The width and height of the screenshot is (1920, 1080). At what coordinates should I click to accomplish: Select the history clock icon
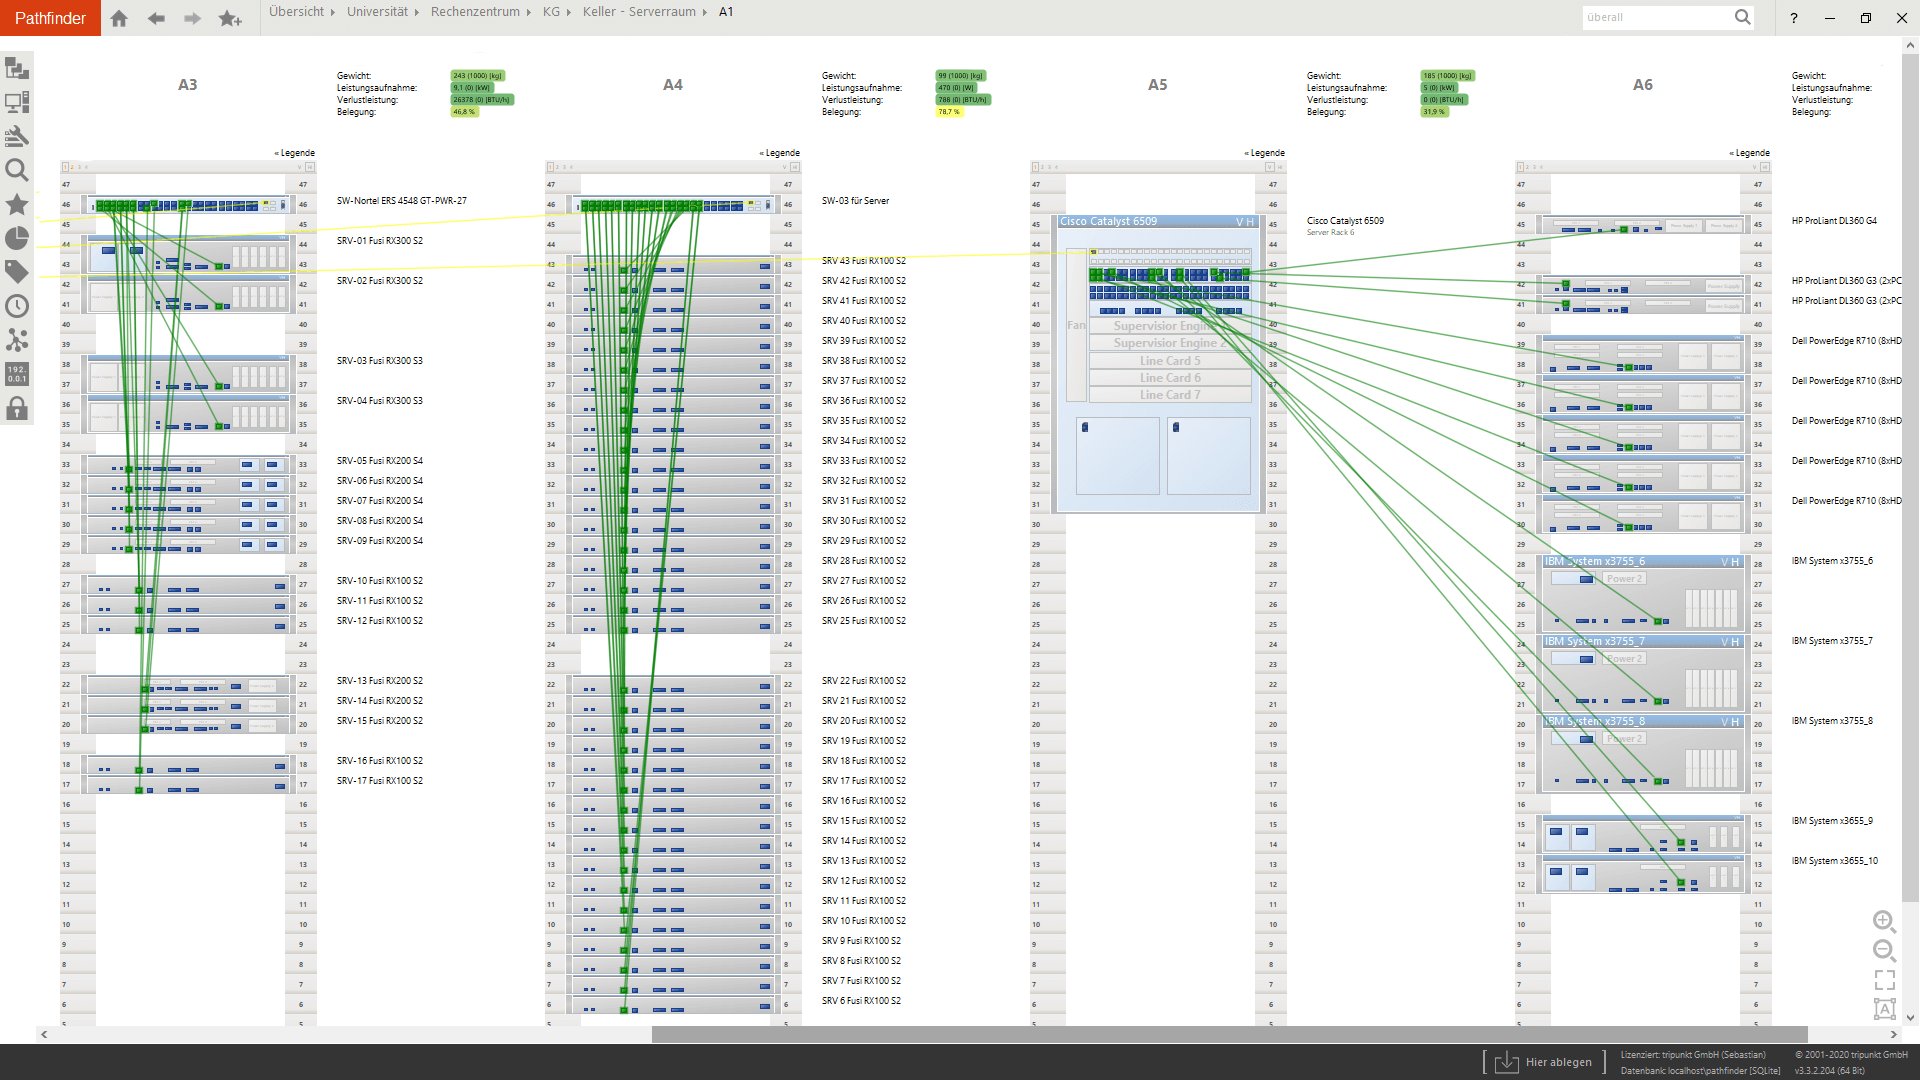coord(16,306)
